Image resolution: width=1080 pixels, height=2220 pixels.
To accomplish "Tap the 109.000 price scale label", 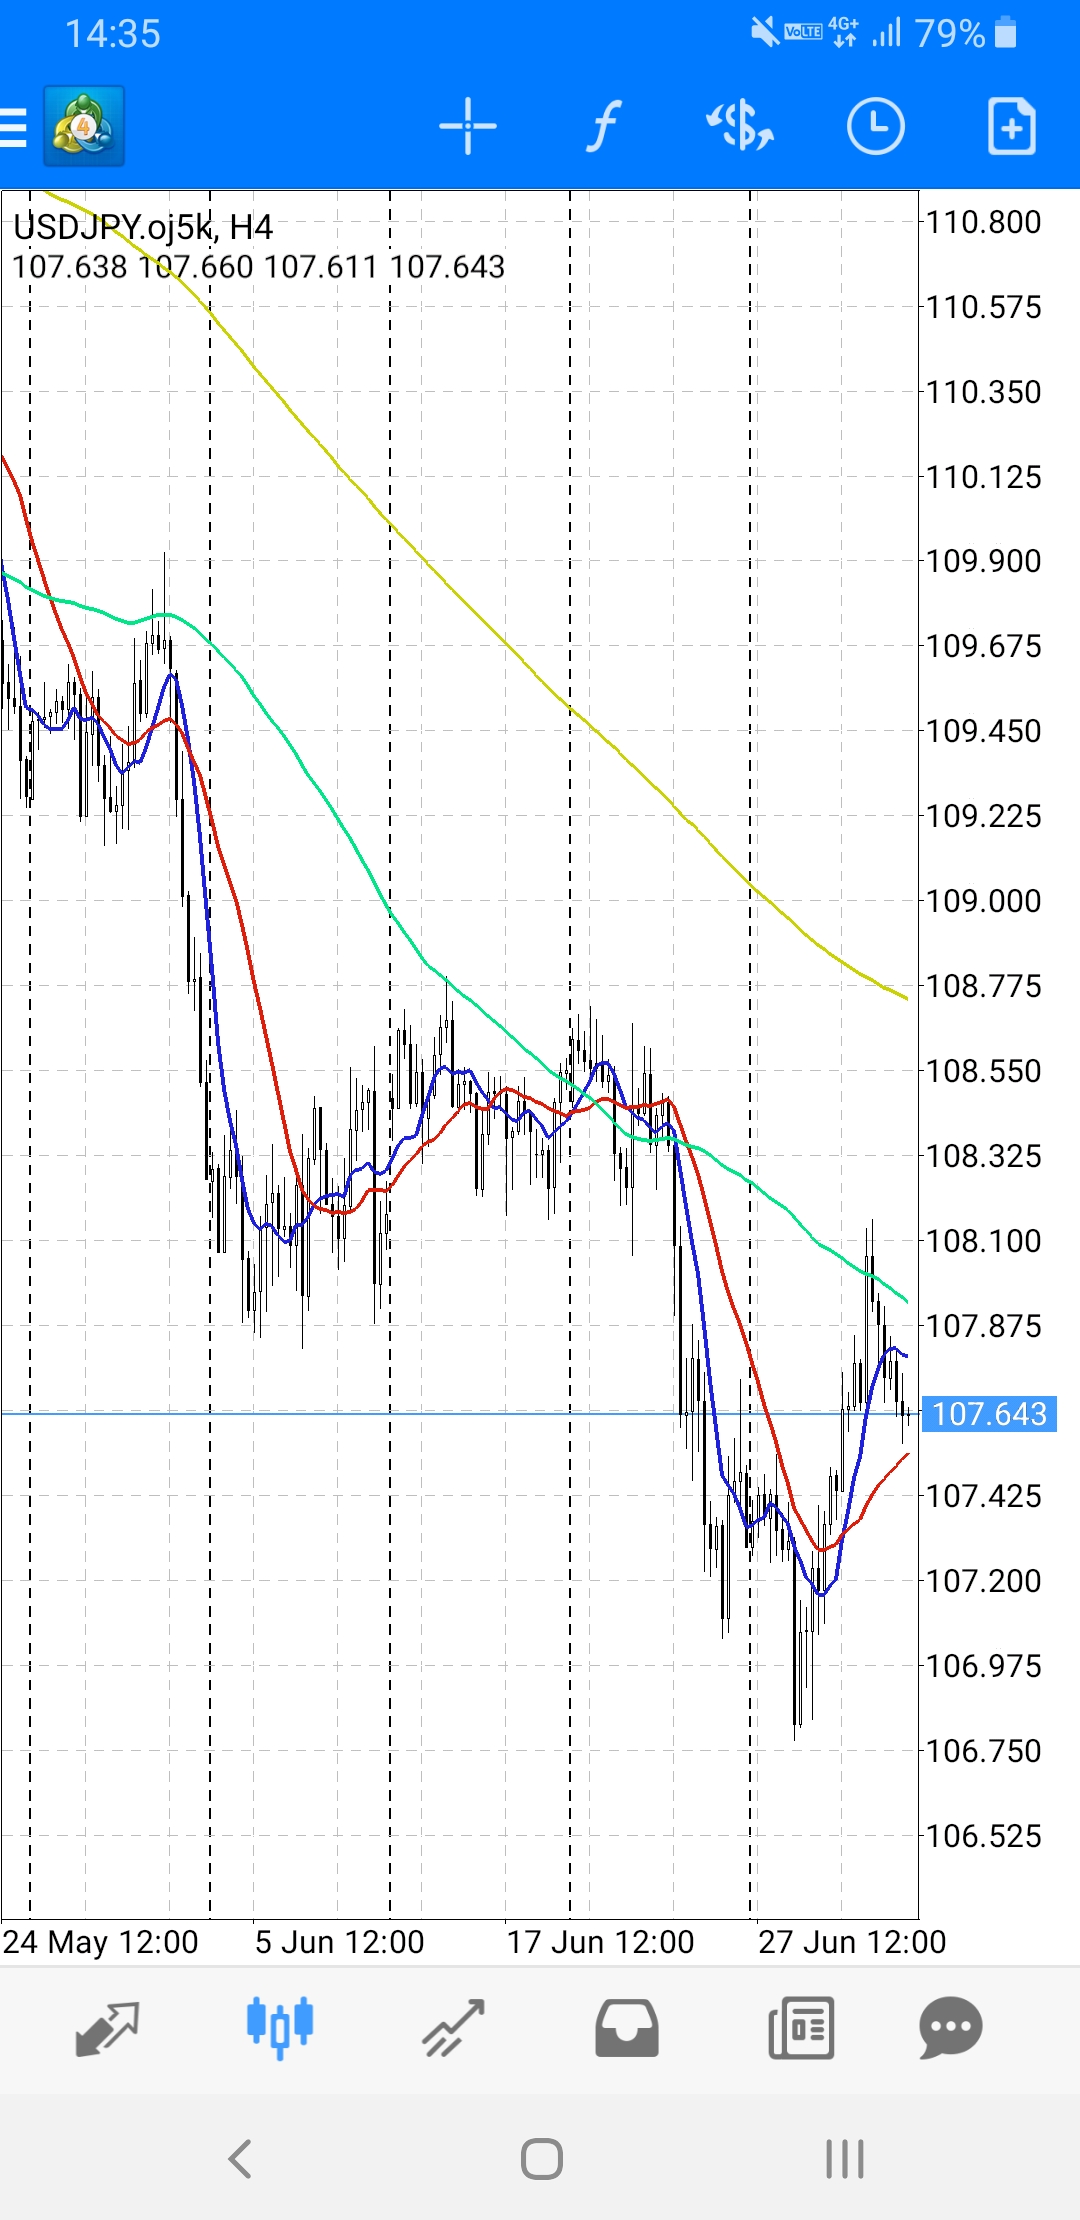I will [x=984, y=901].
